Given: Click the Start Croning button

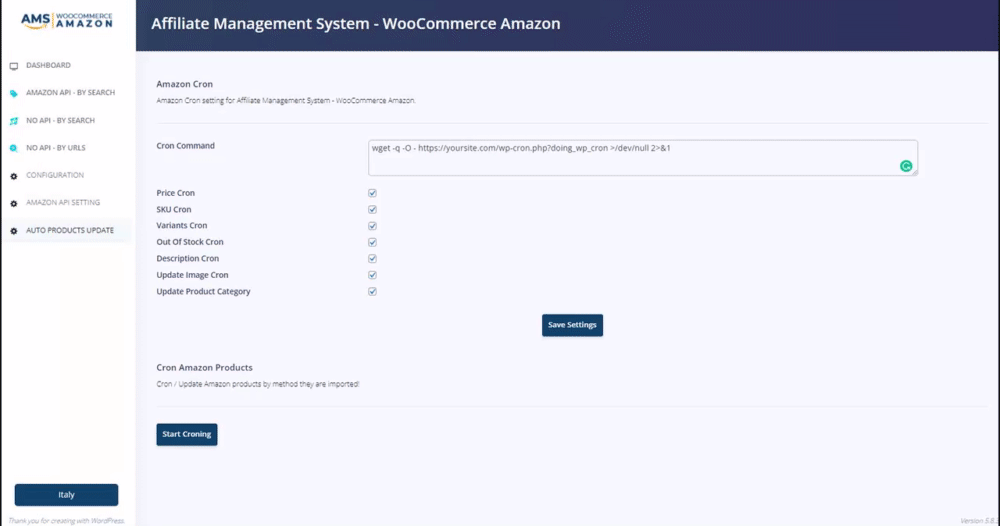Looking at the screenshot, I should point(187,434).
